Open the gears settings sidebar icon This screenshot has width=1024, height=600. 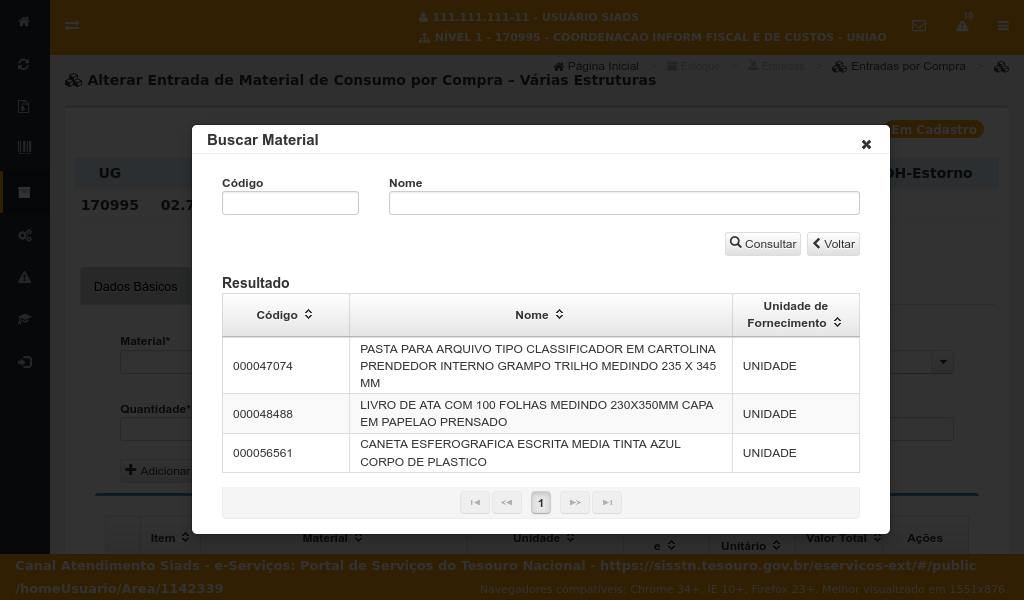click(24, 235)
